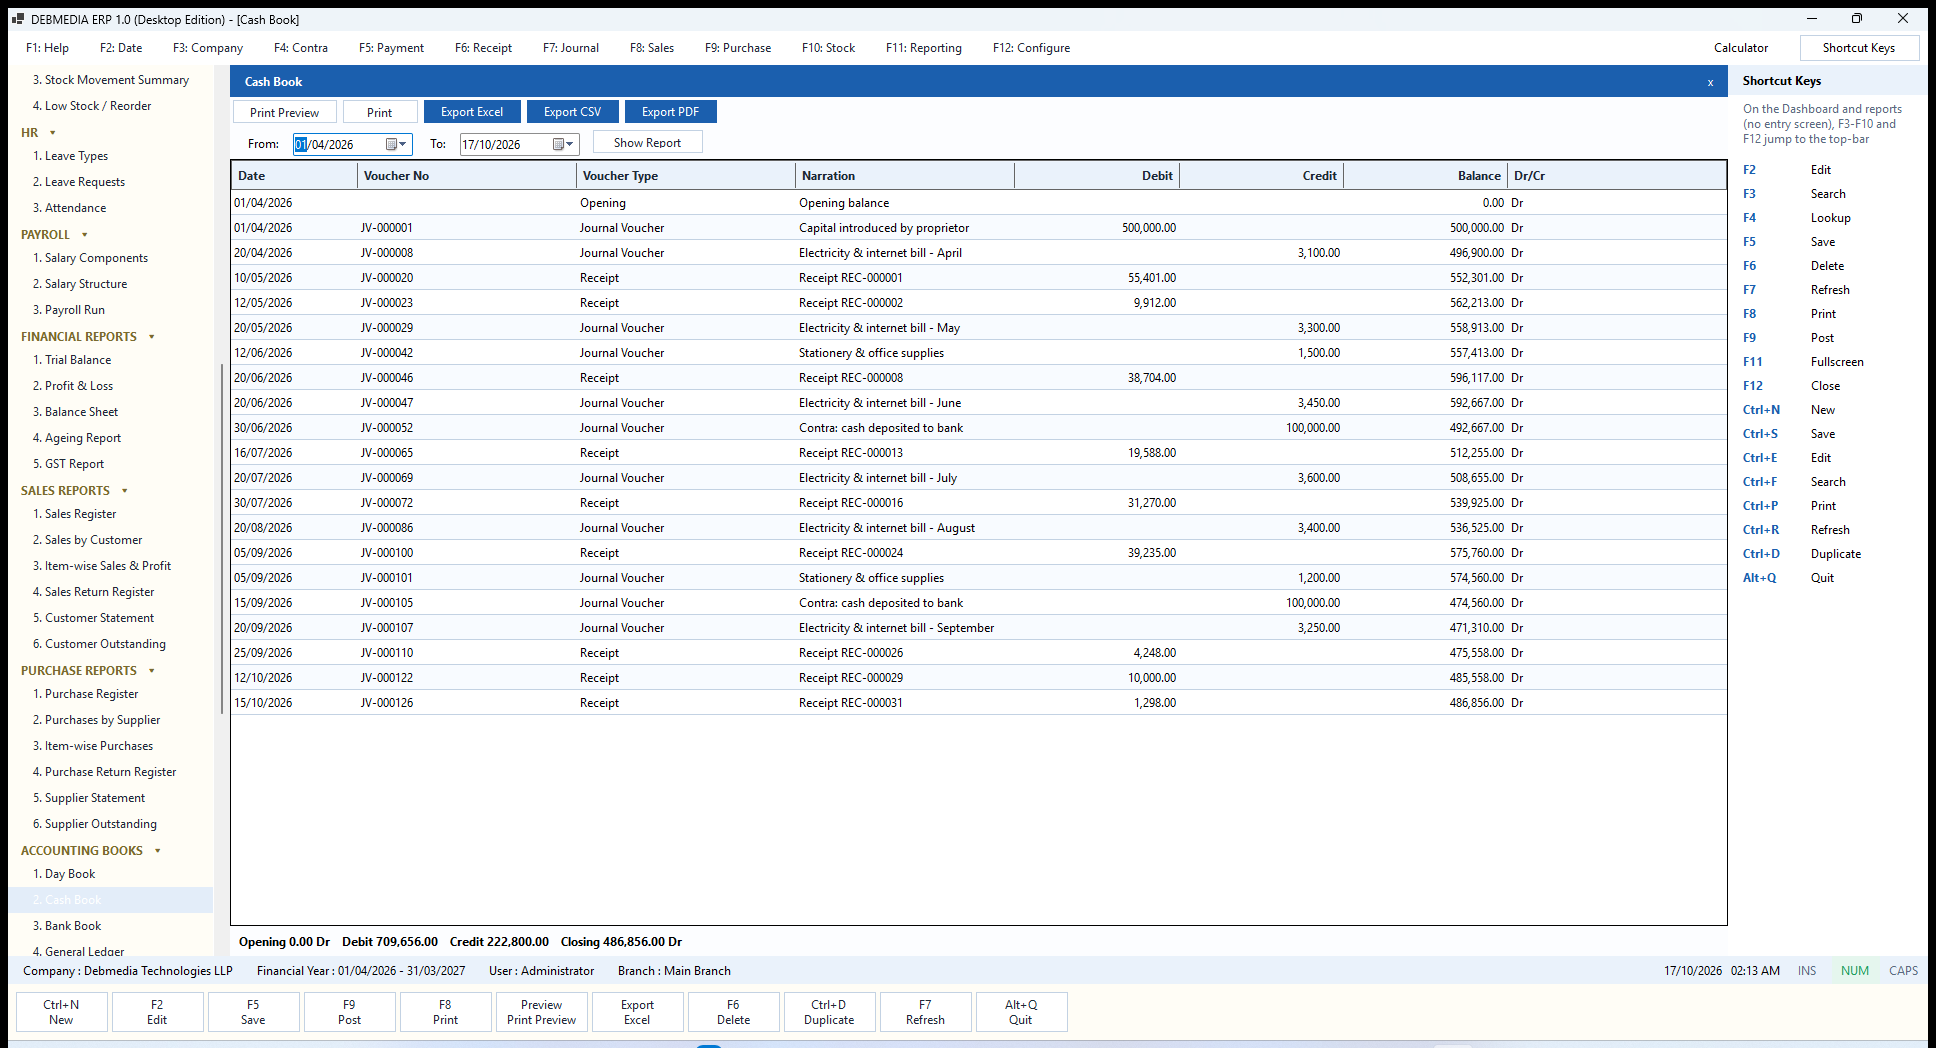Viewport: 1936px width, 1048px height.
Task: Open Customer Outstanding report
Action: click(x=99, y=644)
